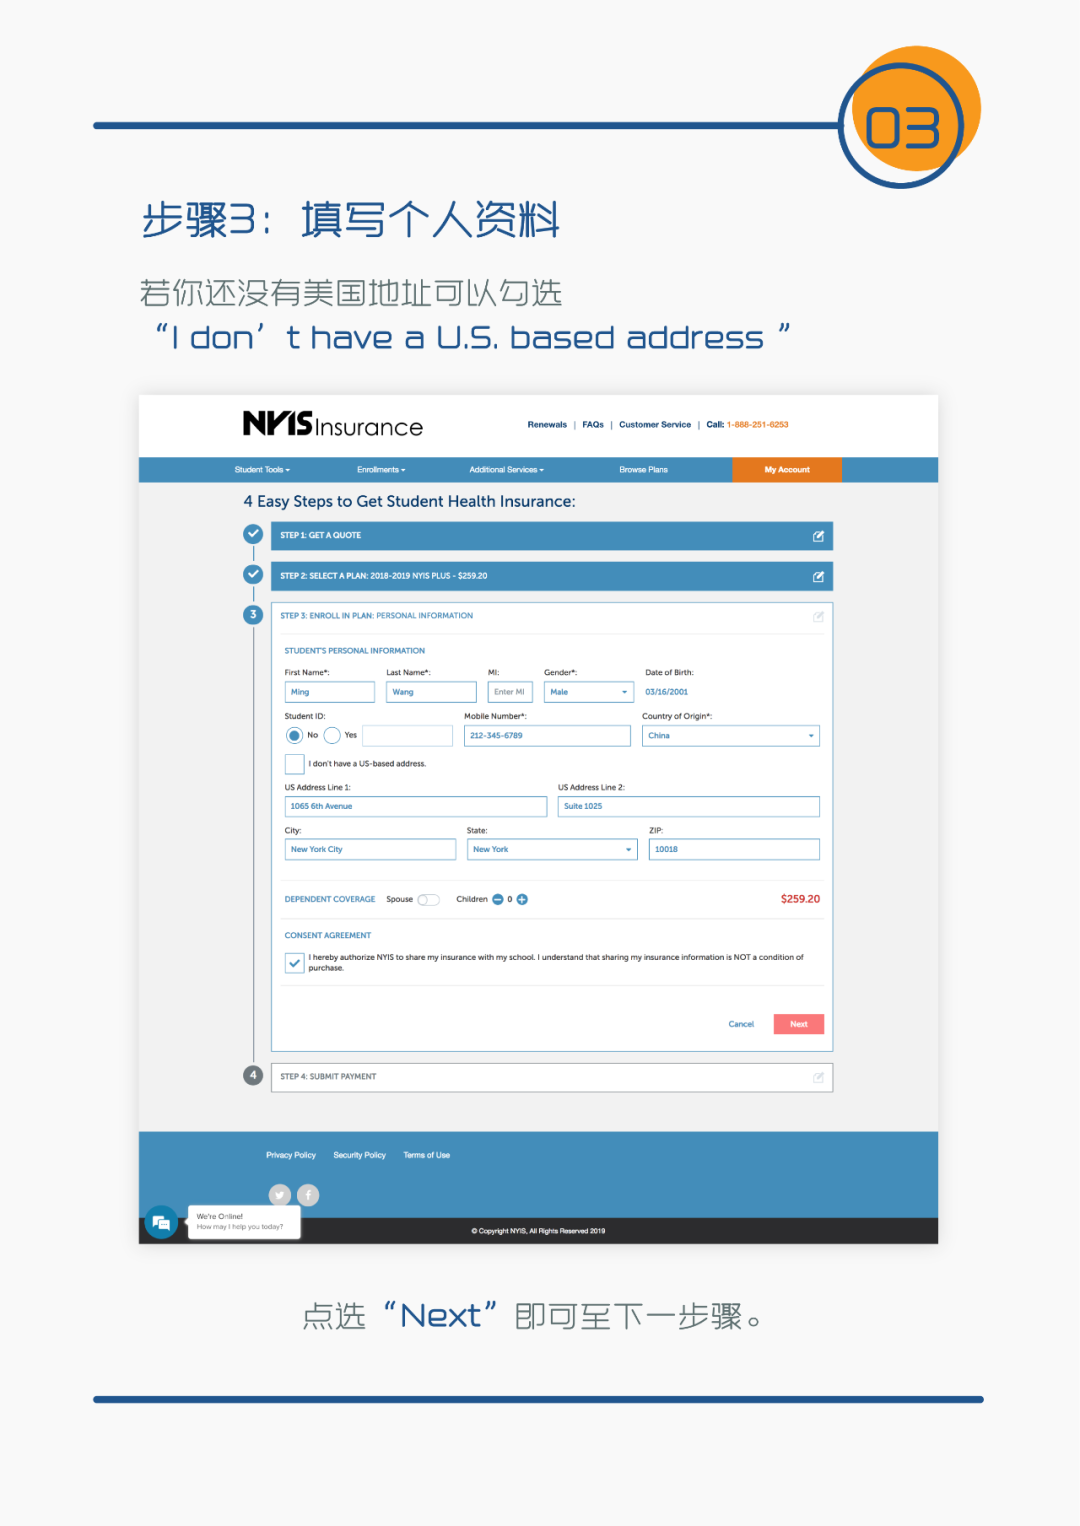
Task: Click the phone number 1-888-251-6253
Action: [x=757, y=425]
